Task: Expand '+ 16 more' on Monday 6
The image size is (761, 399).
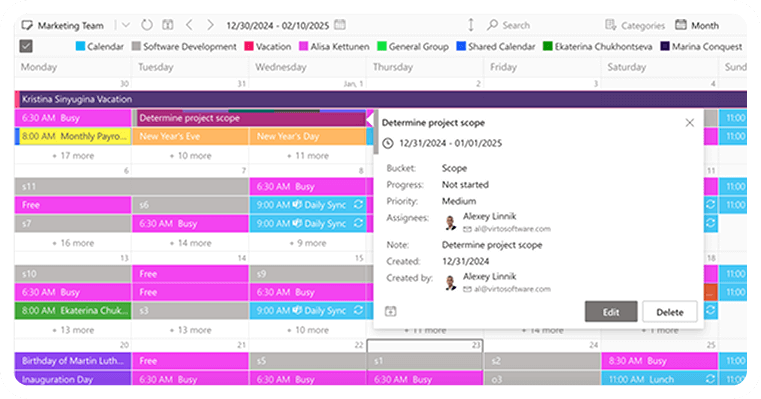Action: 73,243
